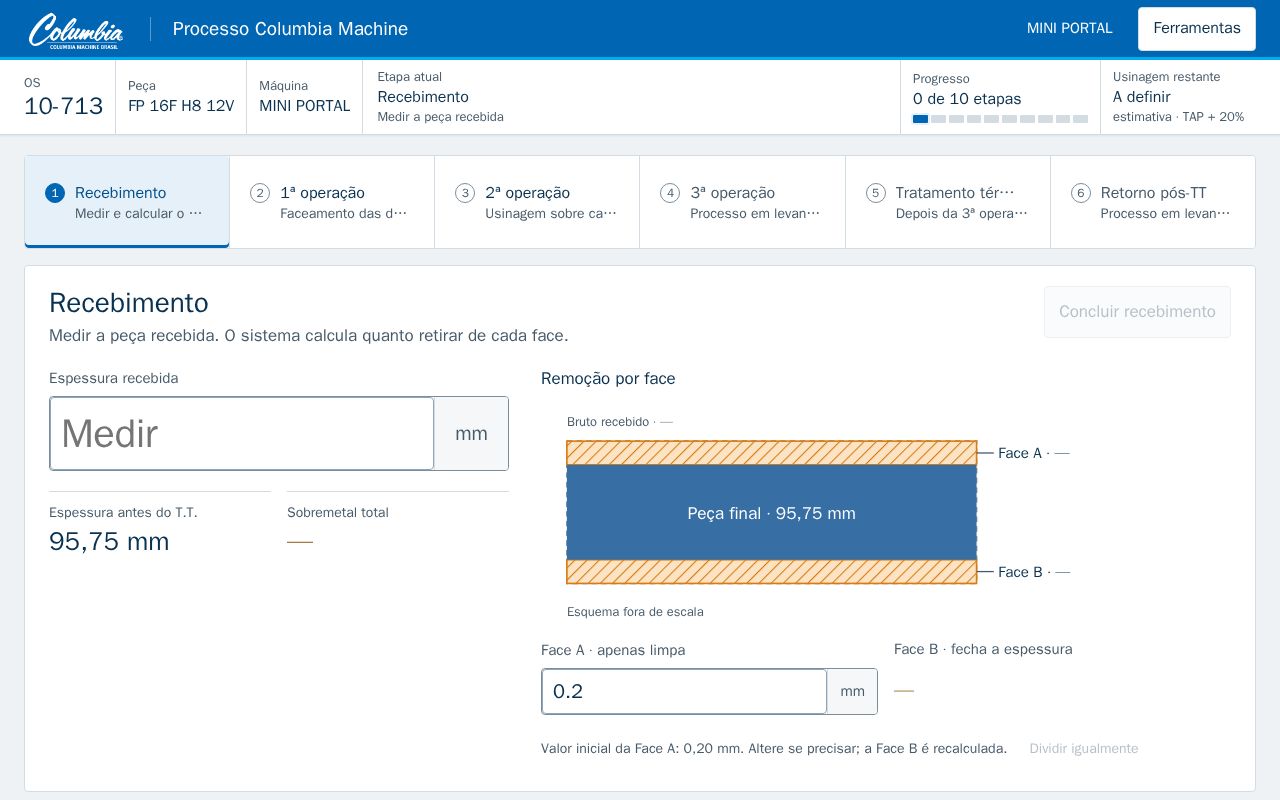This screenshot has width=1280, height=800.
Task: Select the Recebimento step tab
Action: click(x=127, y=201)
